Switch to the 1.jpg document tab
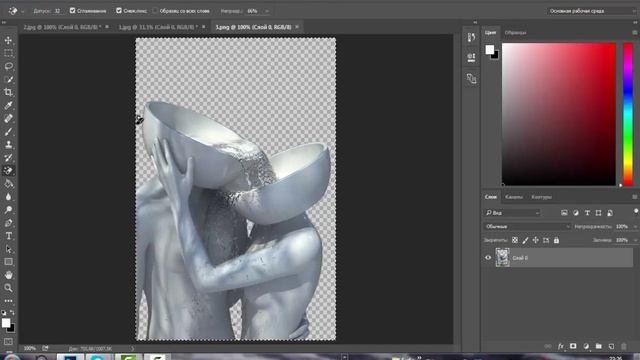 (158, 27)
